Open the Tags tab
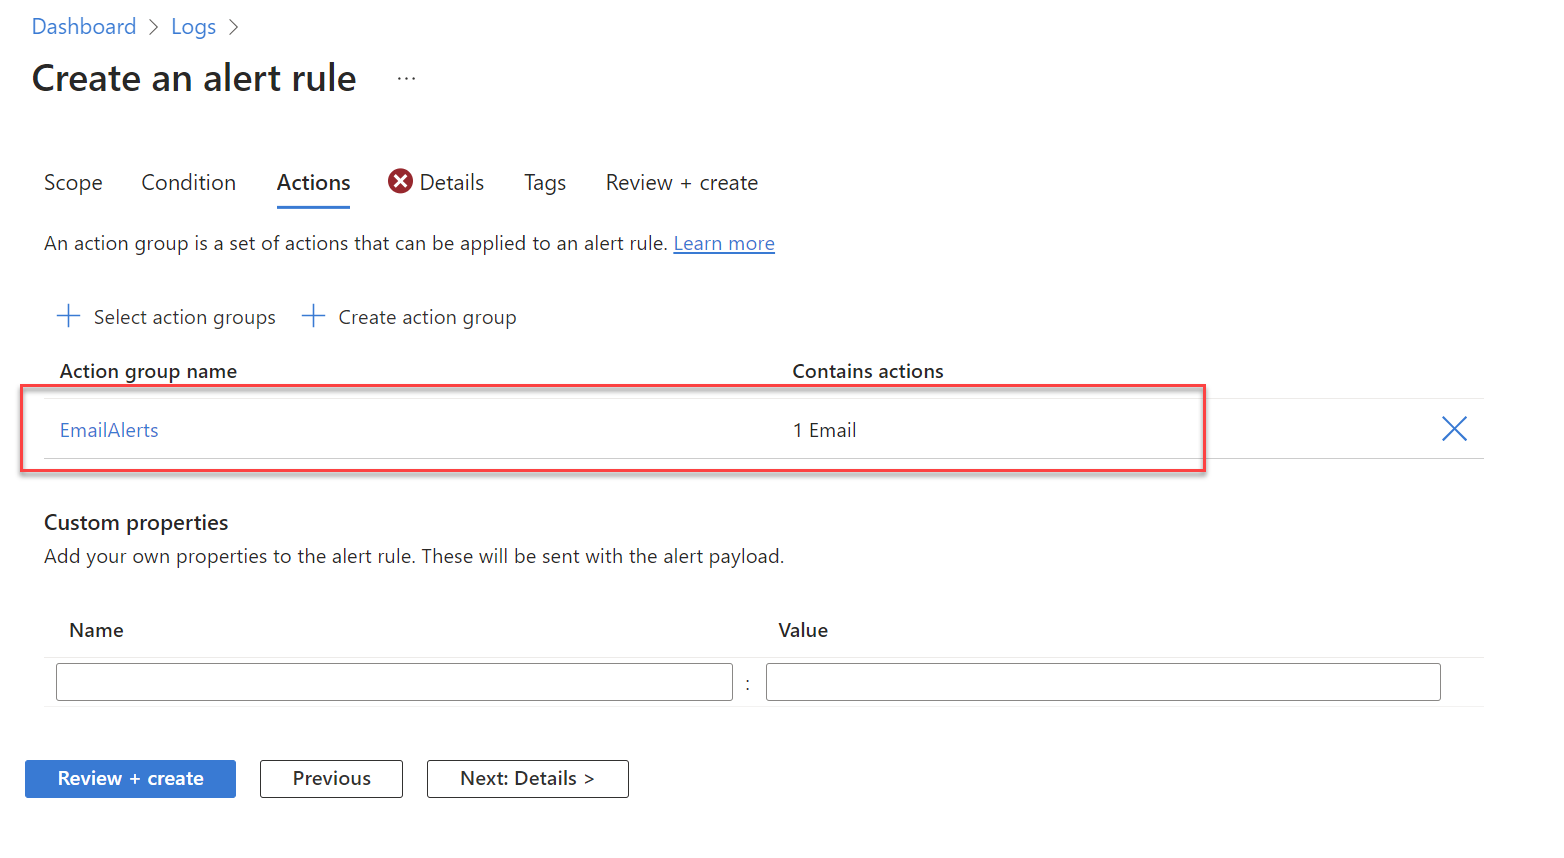The width and height of the screenshot is (1564, 858). [545, 182]
